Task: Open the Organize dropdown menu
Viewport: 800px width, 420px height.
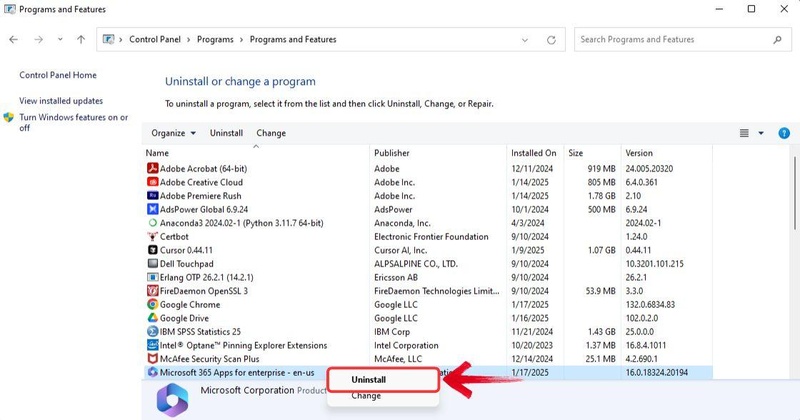Action: [173, 133]
